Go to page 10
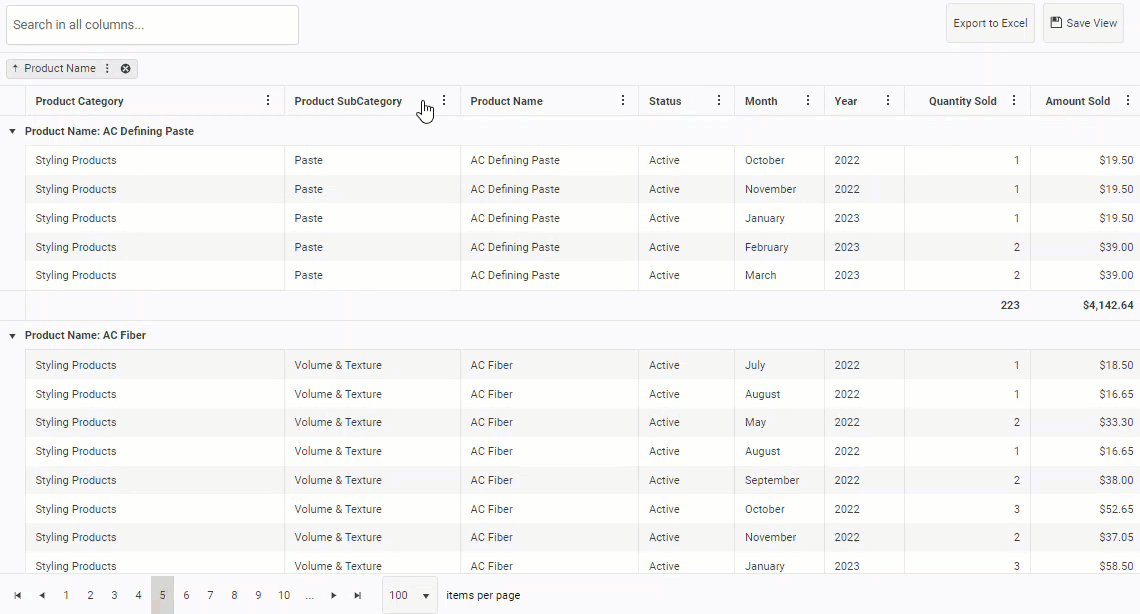This screenshot has width=1140, height=614. point(284,595)
